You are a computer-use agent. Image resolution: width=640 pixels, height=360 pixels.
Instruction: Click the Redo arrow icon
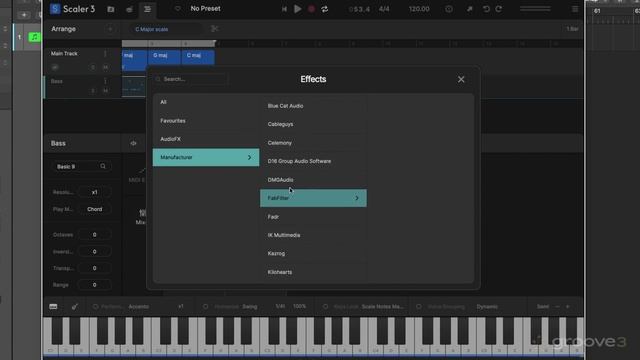[x=499, y=9]
